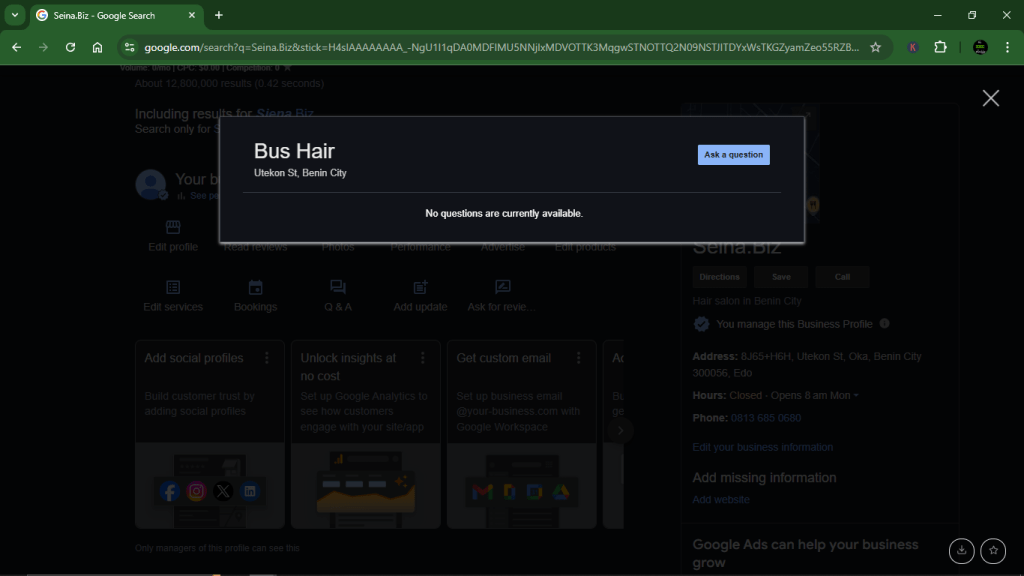Open the Chrome extensions puzzle icon
Screen dimensions: 1024x576
point(938,46)
